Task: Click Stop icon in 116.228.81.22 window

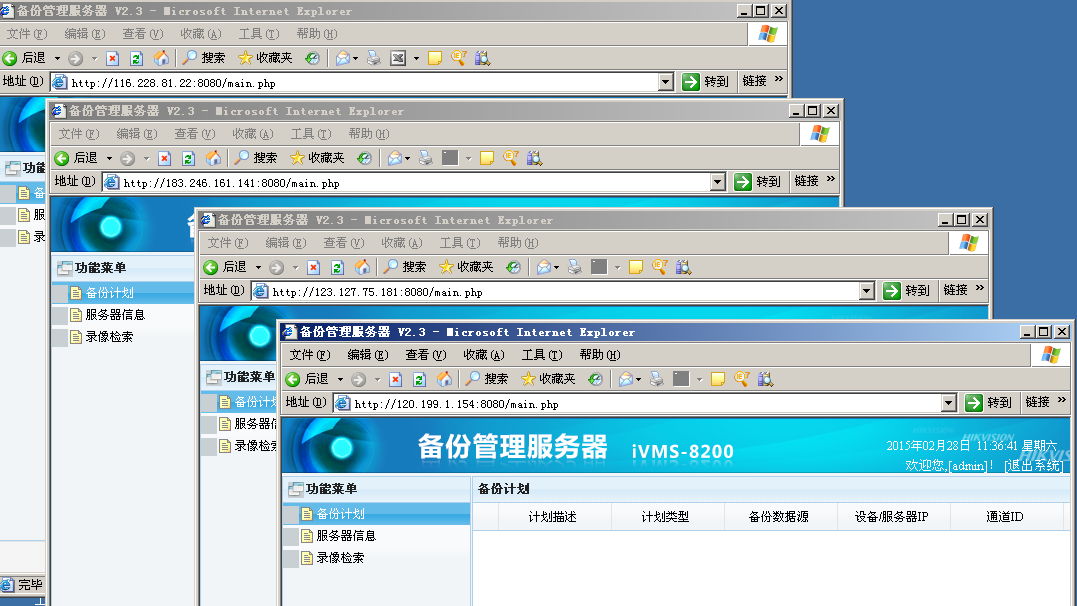Action: [x=113, y=58]
